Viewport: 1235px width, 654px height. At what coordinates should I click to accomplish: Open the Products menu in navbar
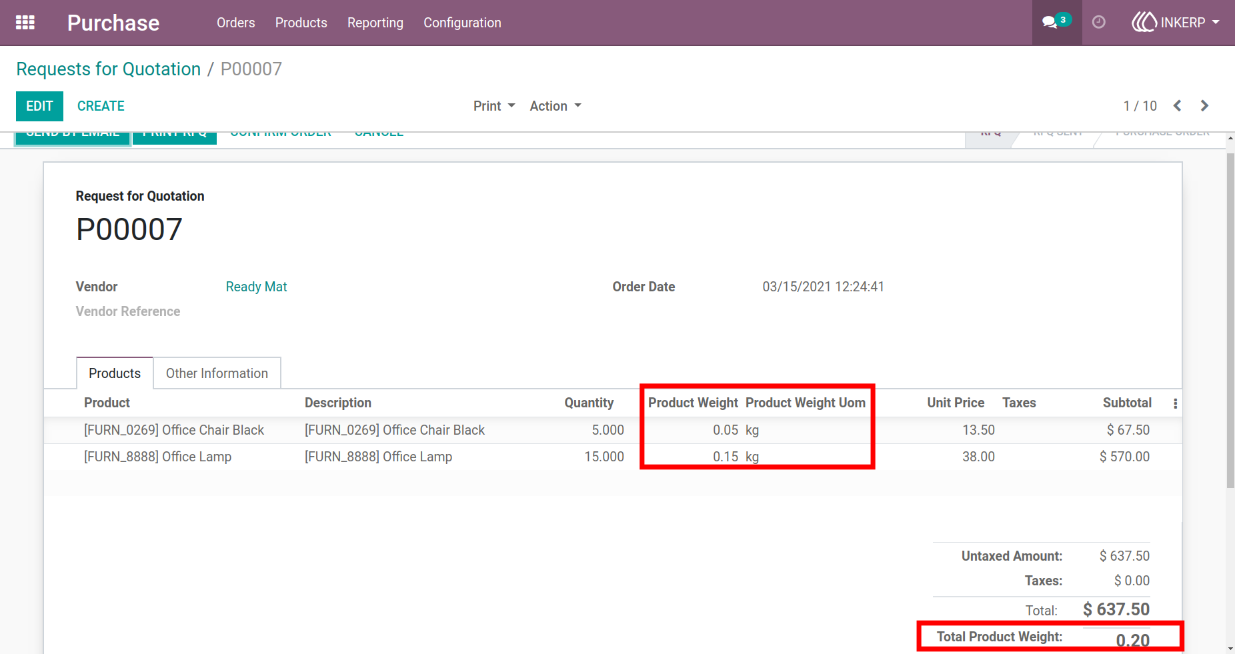(x=301, y=22)
